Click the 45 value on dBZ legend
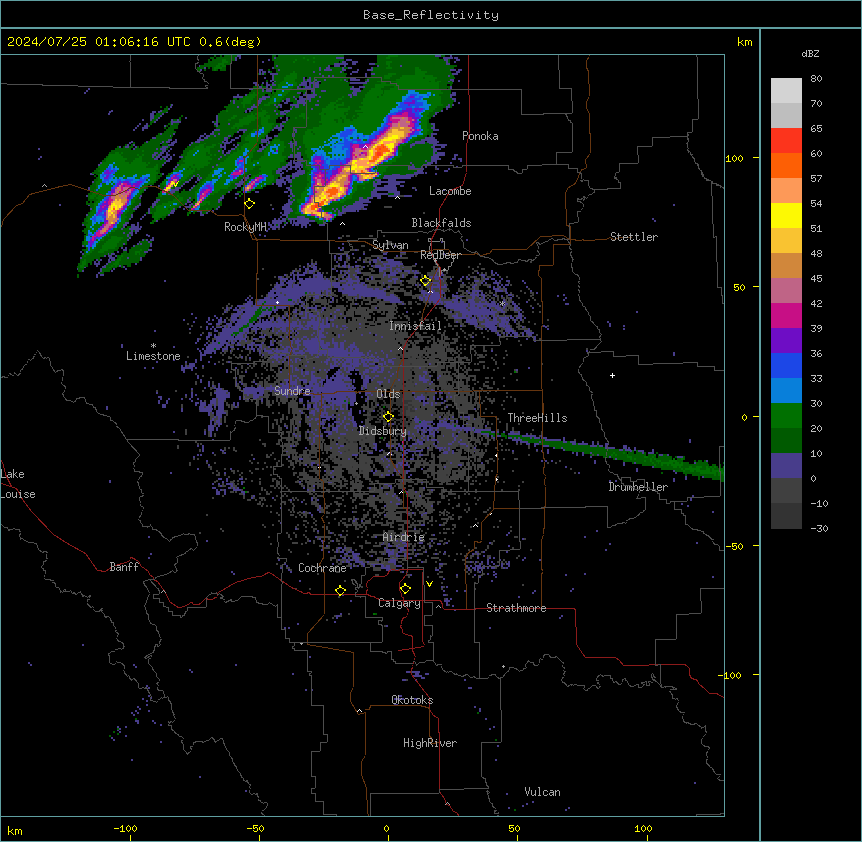The width and height of the screenshot is (862, 842). 816,279
